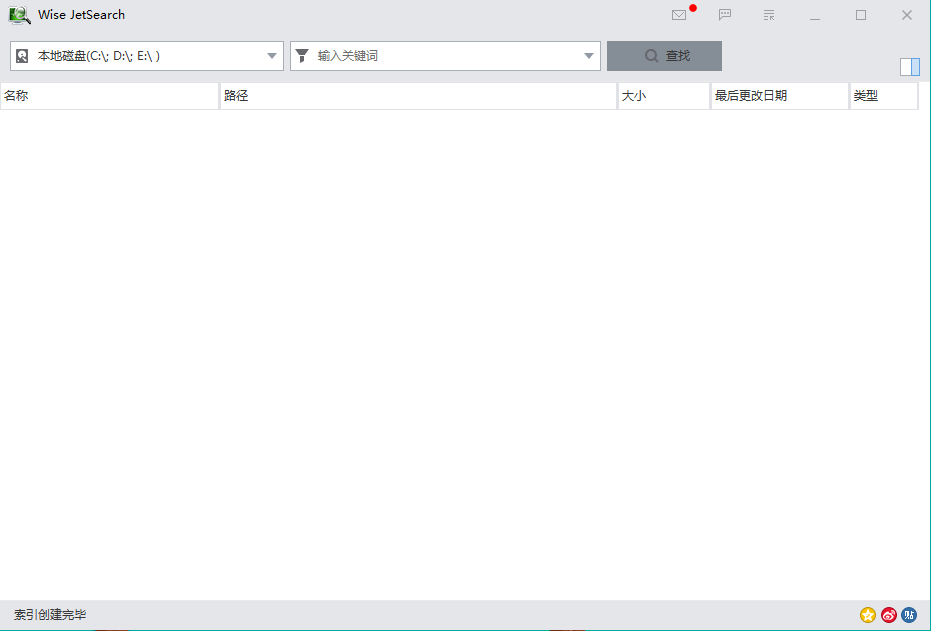The image size is (931, 631).
Task: Toggle the preview pane layout button
Action: (909, 67)
